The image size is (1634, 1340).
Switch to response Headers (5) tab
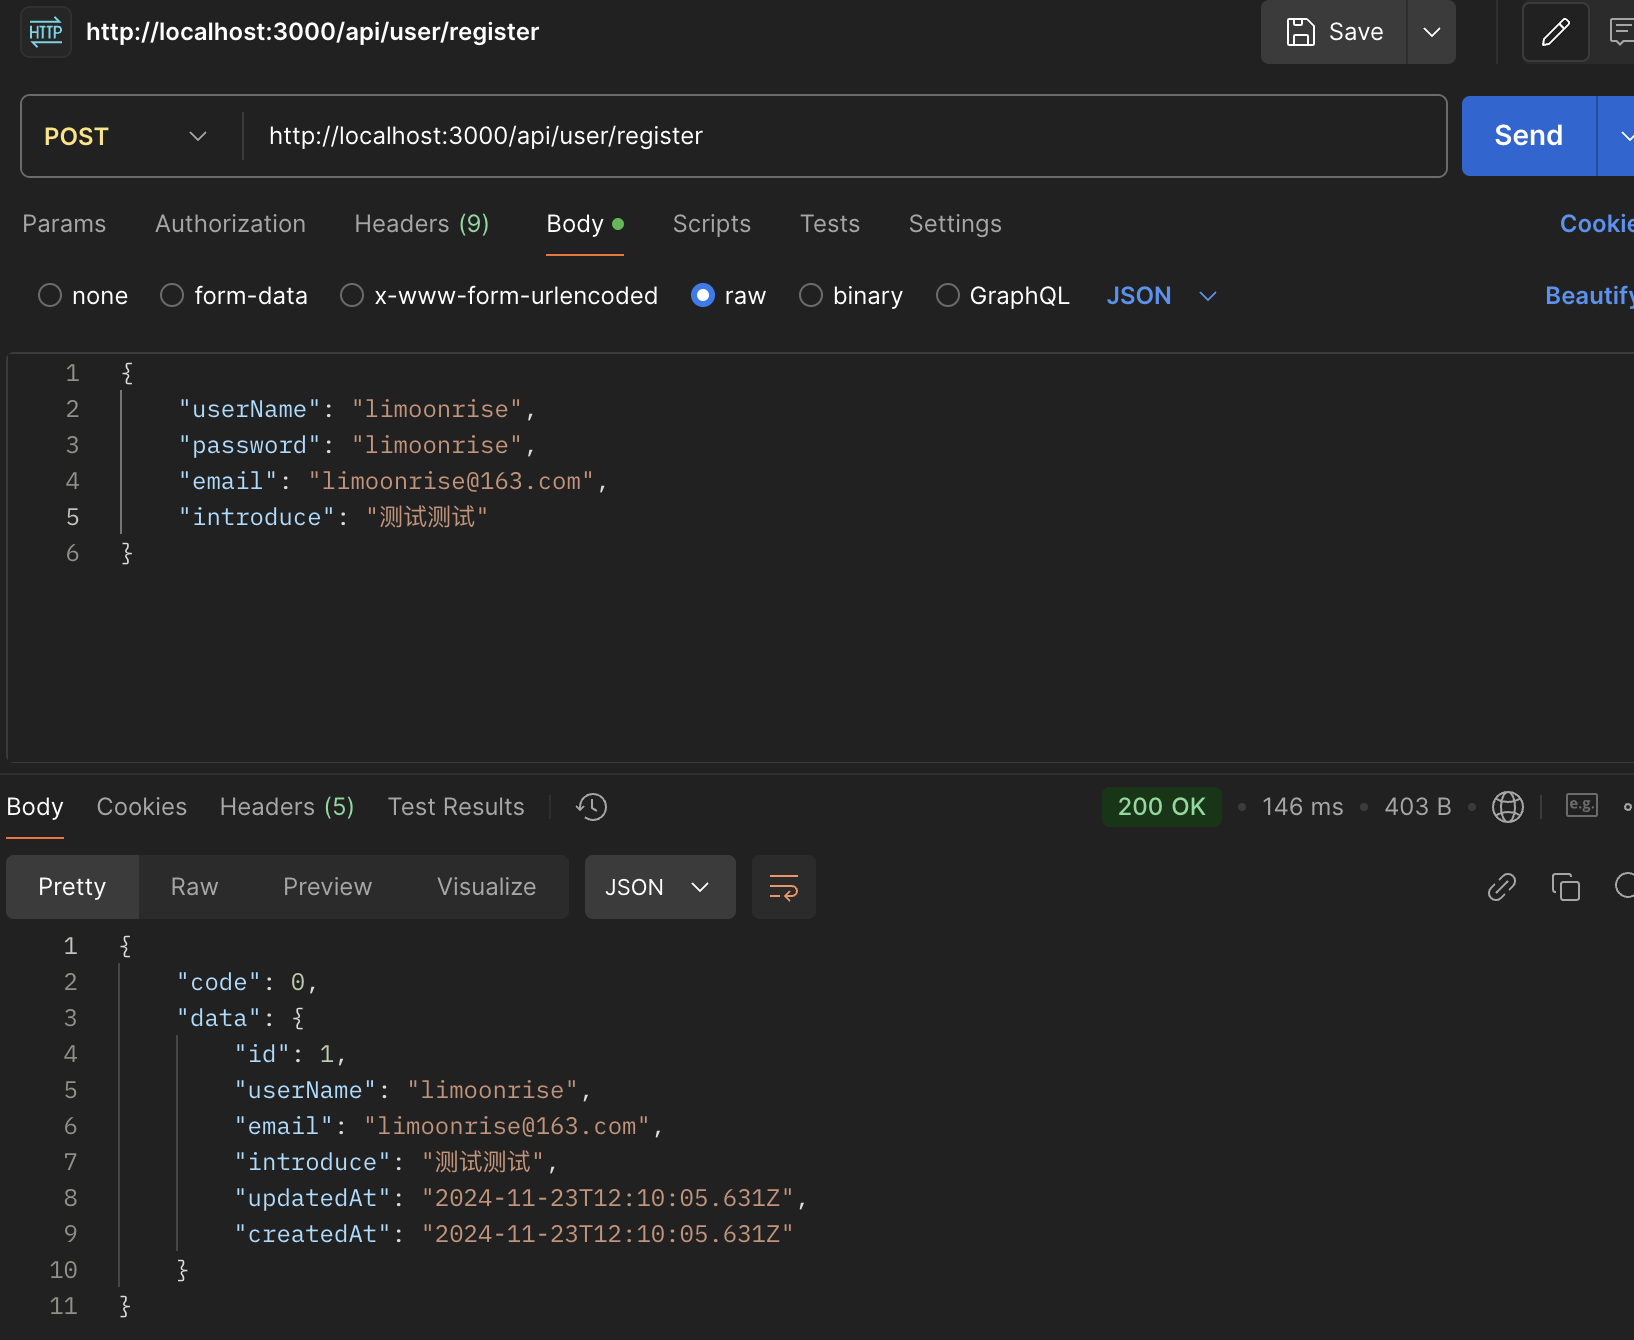287,807
